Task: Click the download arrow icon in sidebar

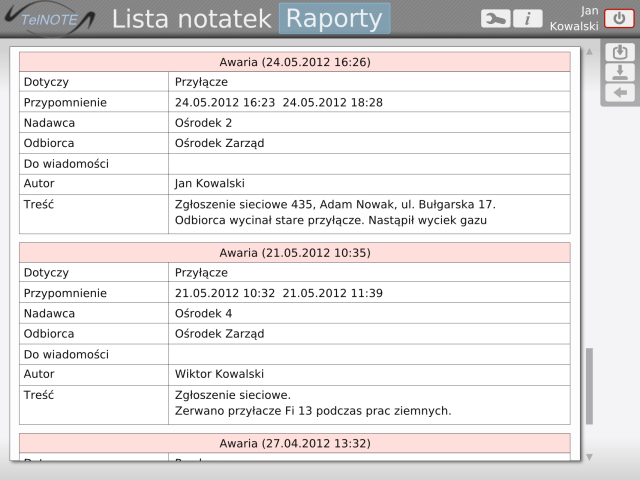Action: (x=620, y=73)
